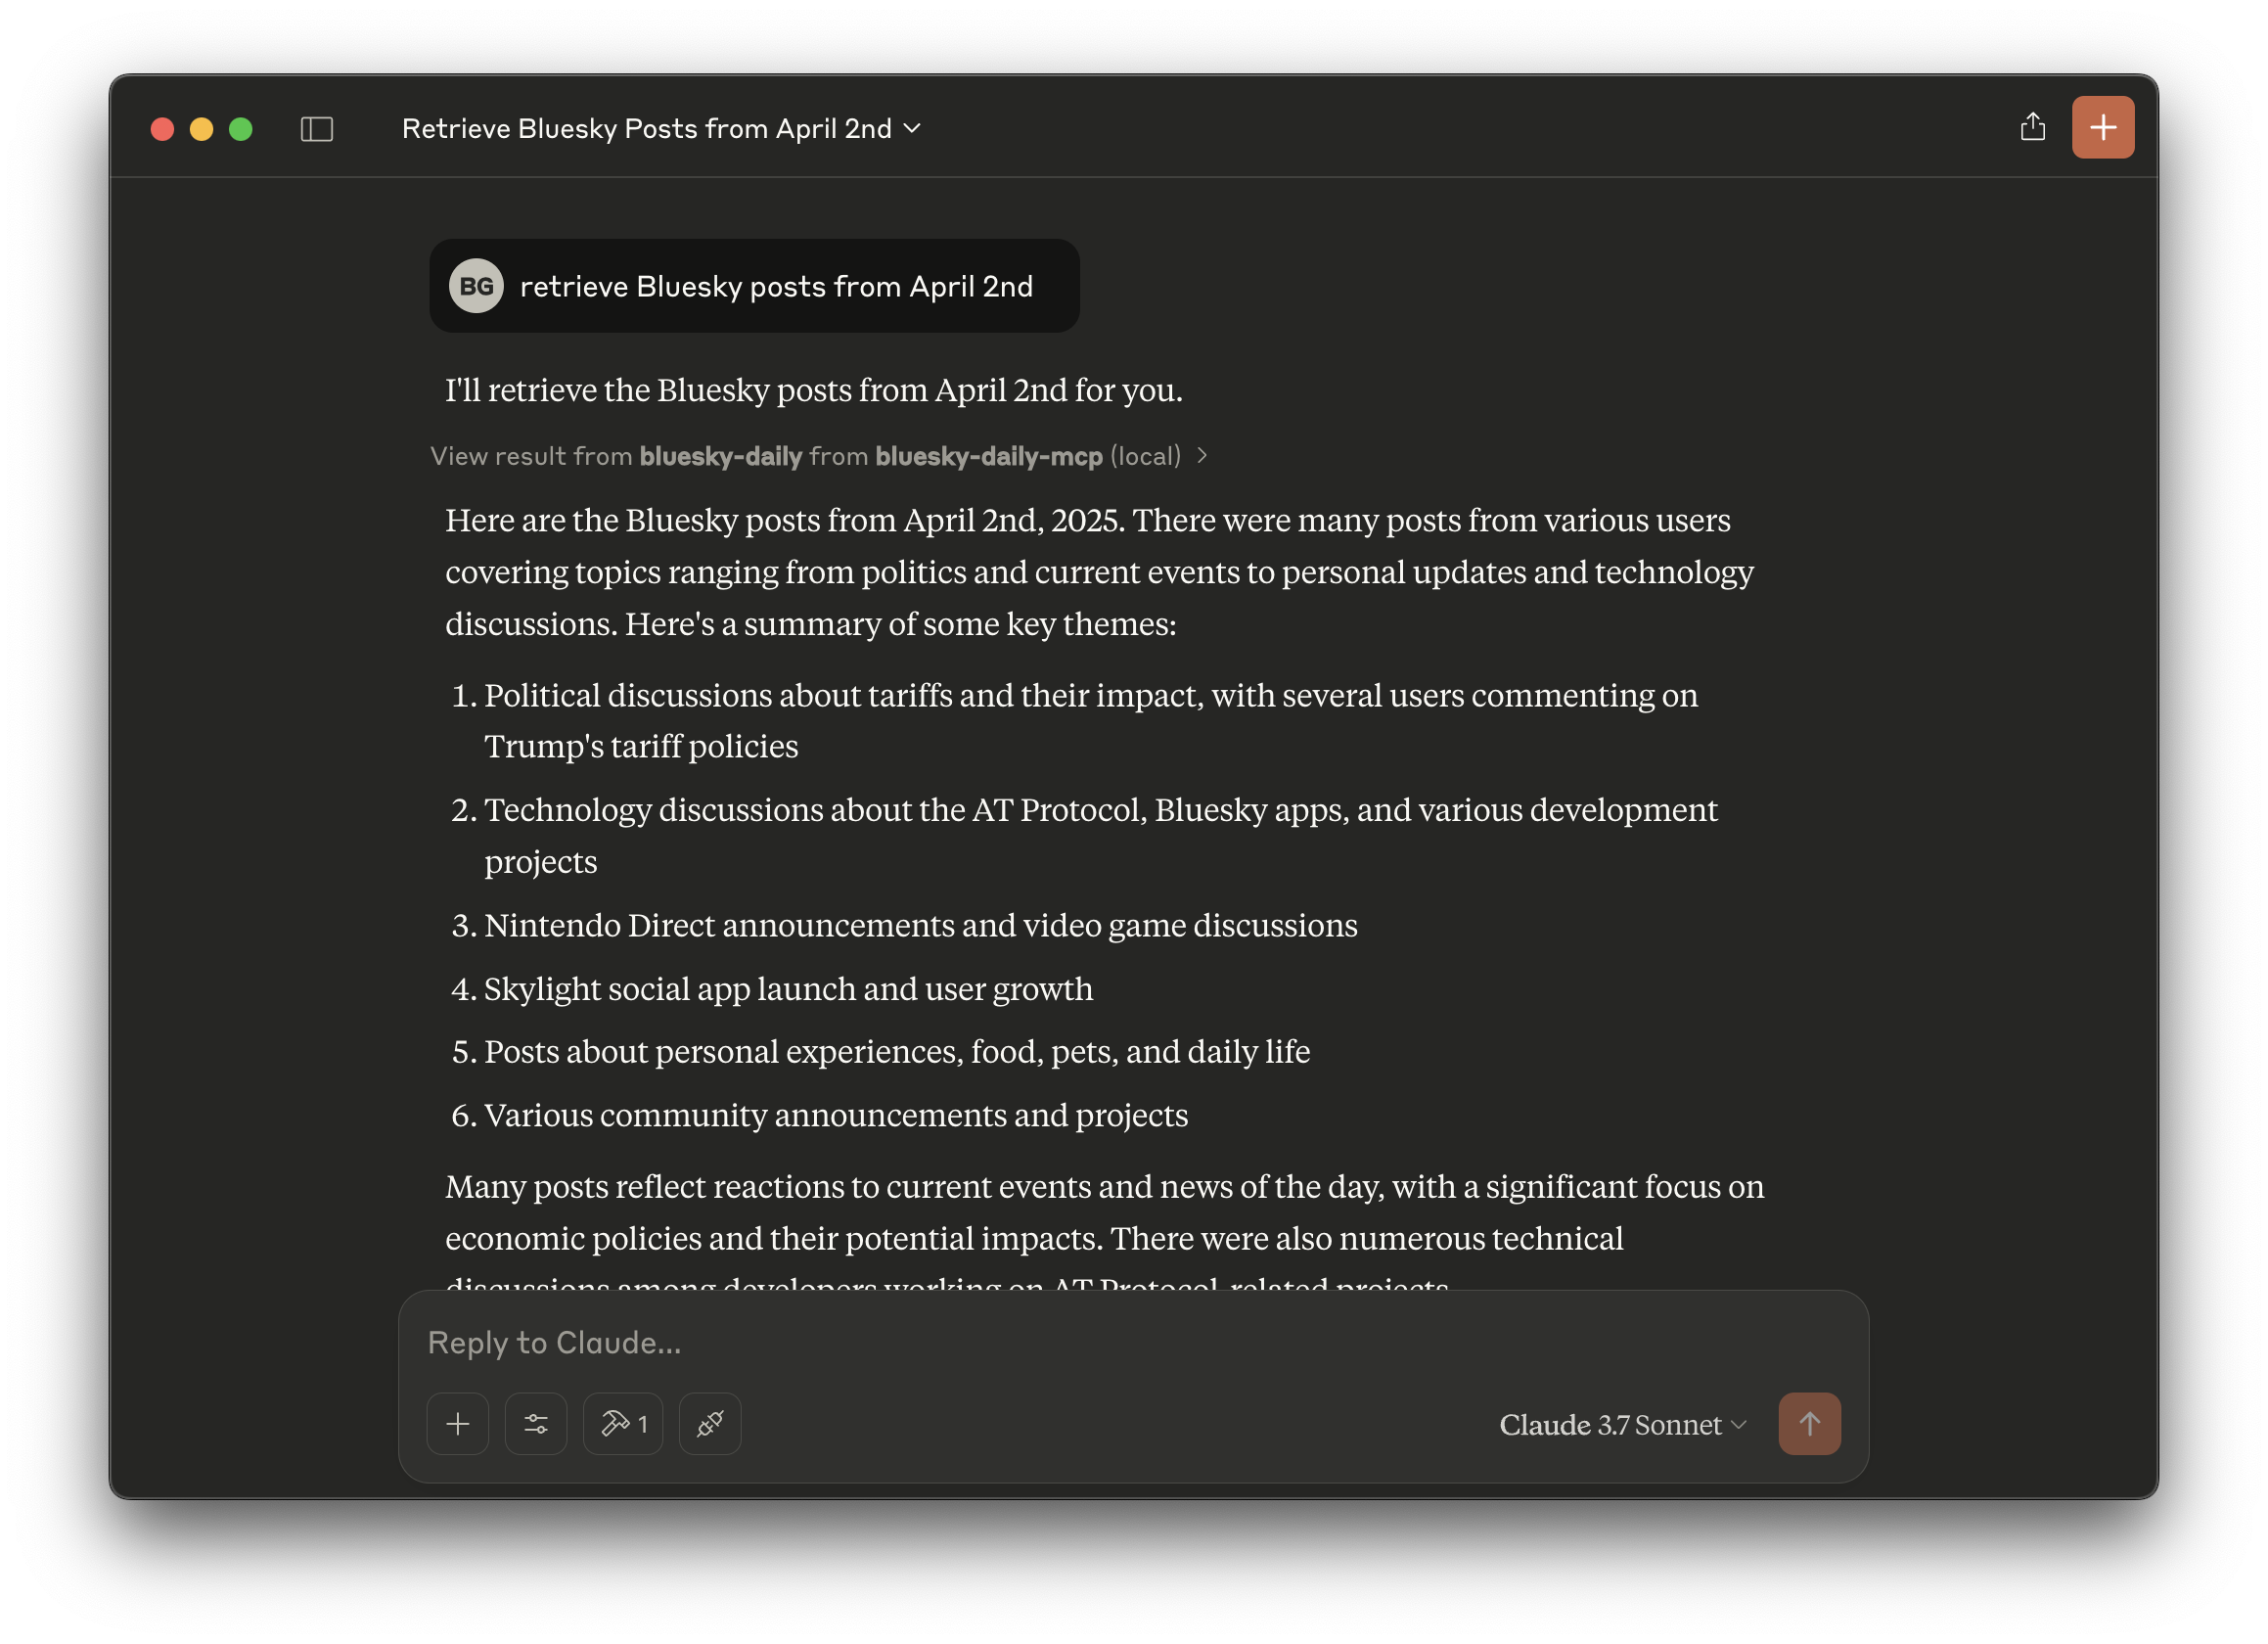Click the Reply to Claude input field
The width and height of the screenshot is (2268, 1644).
click(1133, 1342)
